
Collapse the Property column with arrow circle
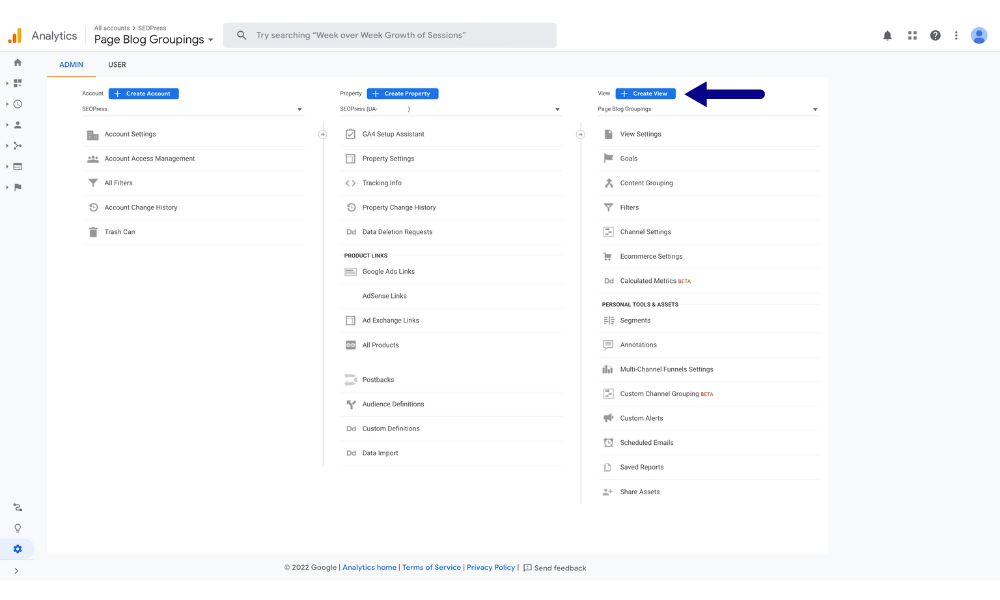(580, 135)
